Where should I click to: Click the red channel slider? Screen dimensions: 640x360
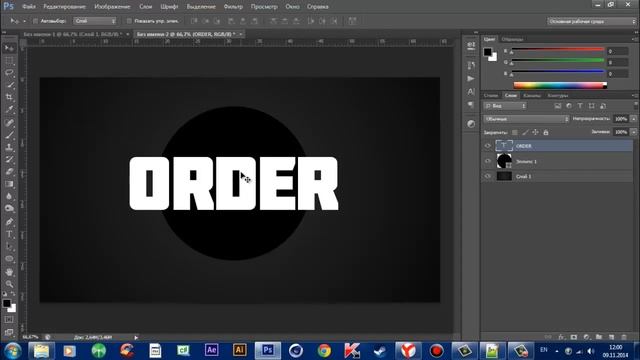[x=558, y=49]
